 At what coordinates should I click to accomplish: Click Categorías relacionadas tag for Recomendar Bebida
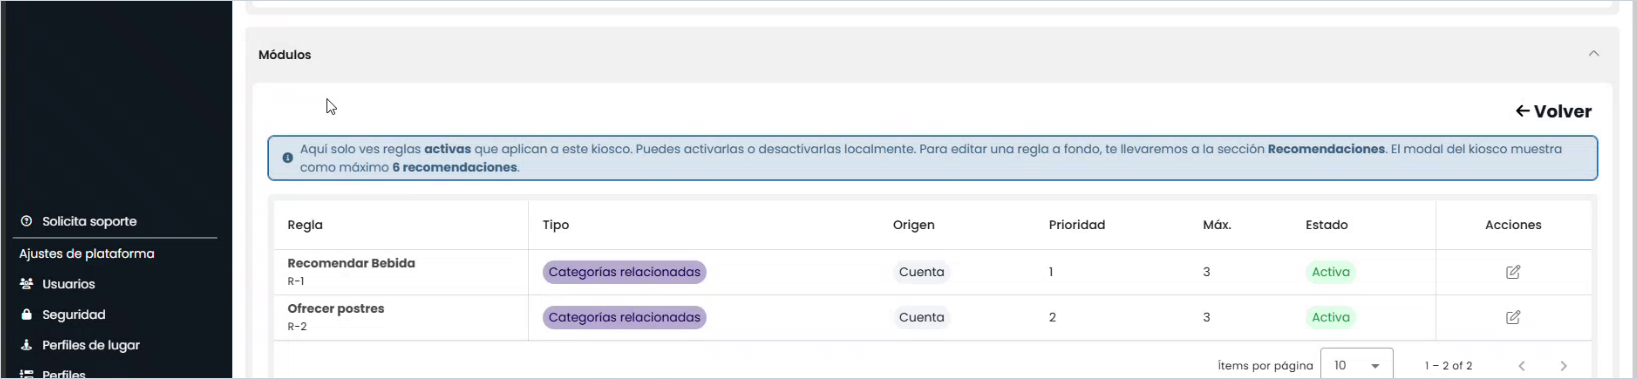624,272
